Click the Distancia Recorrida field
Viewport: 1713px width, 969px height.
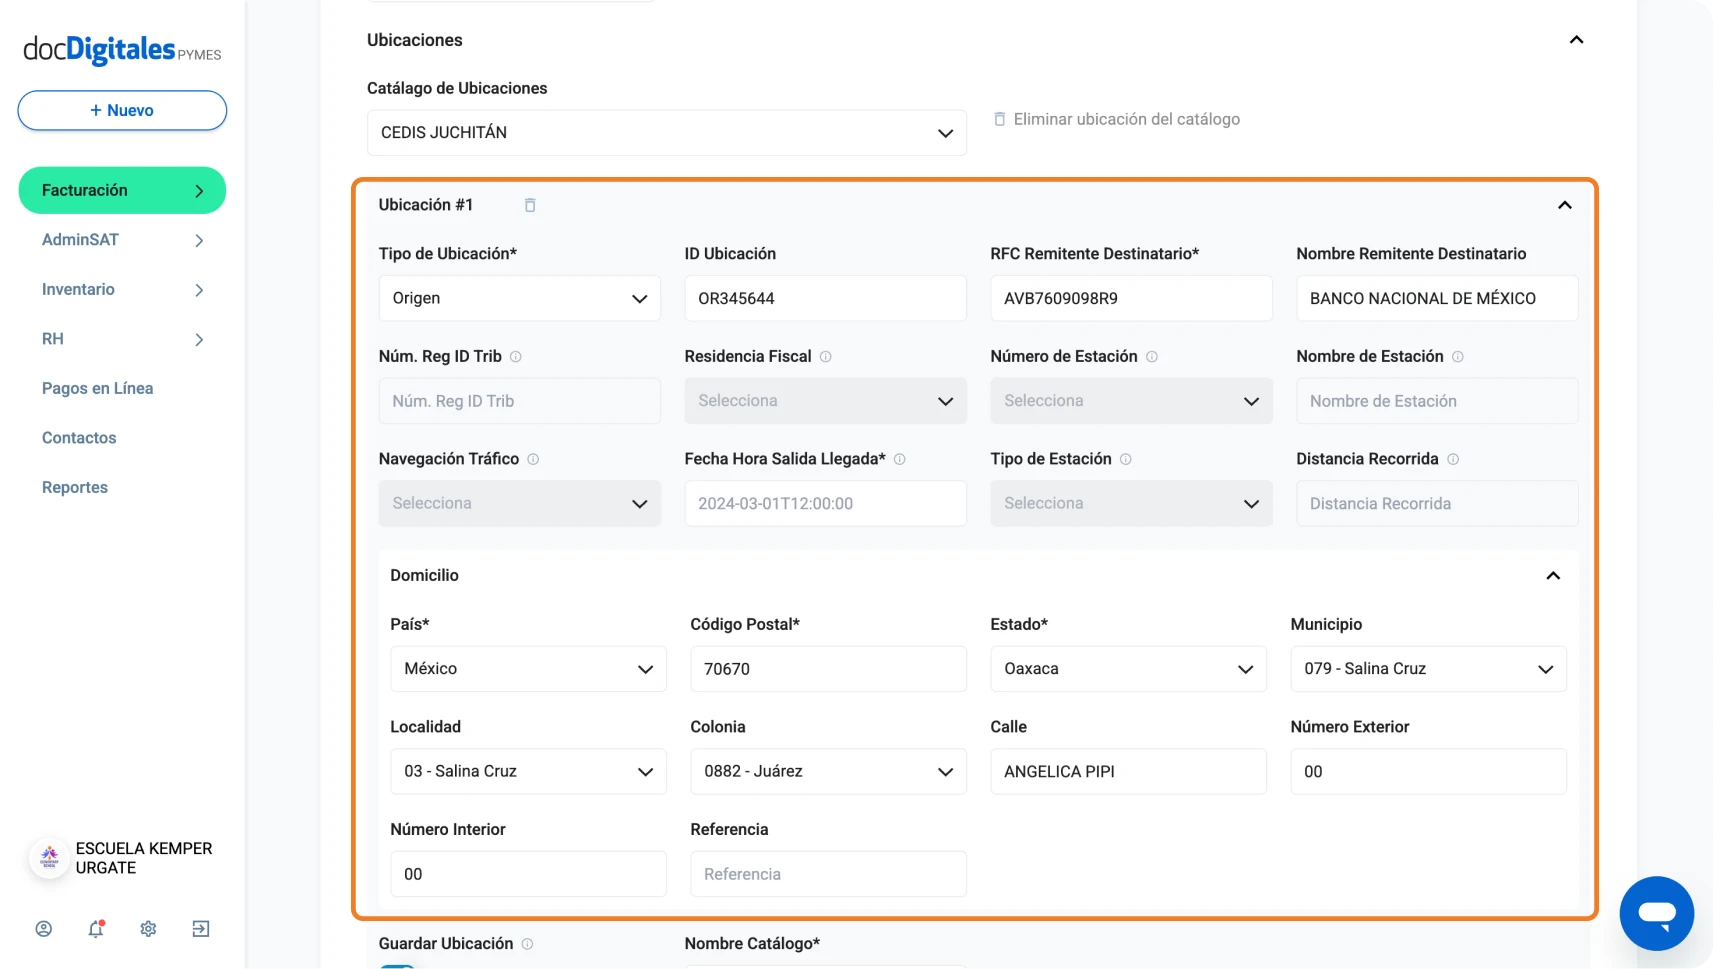(x=1438, y=504)
